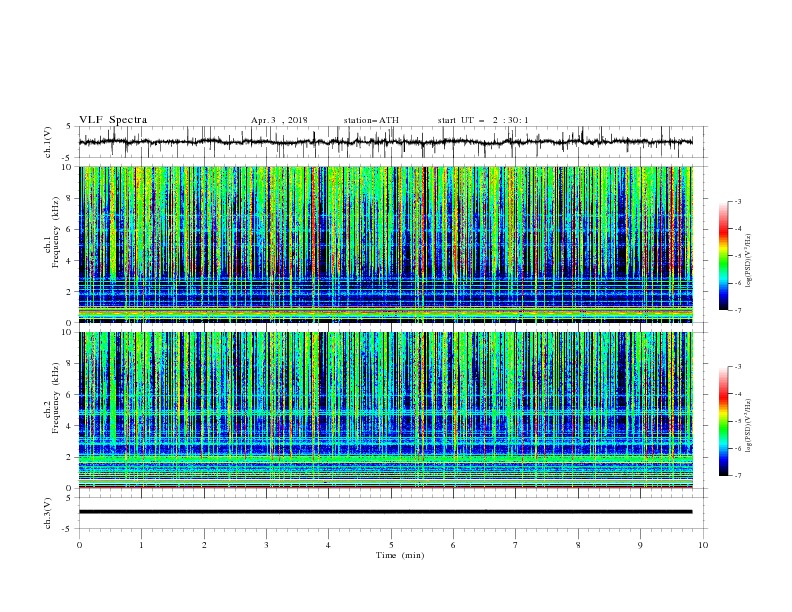The width and height of the screenshot is (792, 612).
Task: Click time axis tick label "7"
Action: tap(516, 545)
